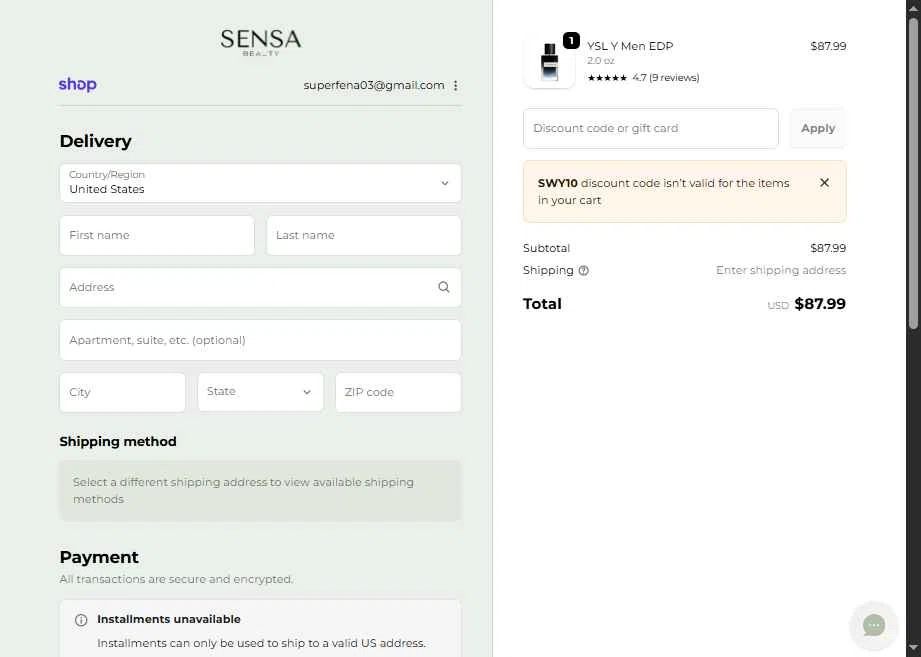Click the ZIP code field

[x=398, y=392]
